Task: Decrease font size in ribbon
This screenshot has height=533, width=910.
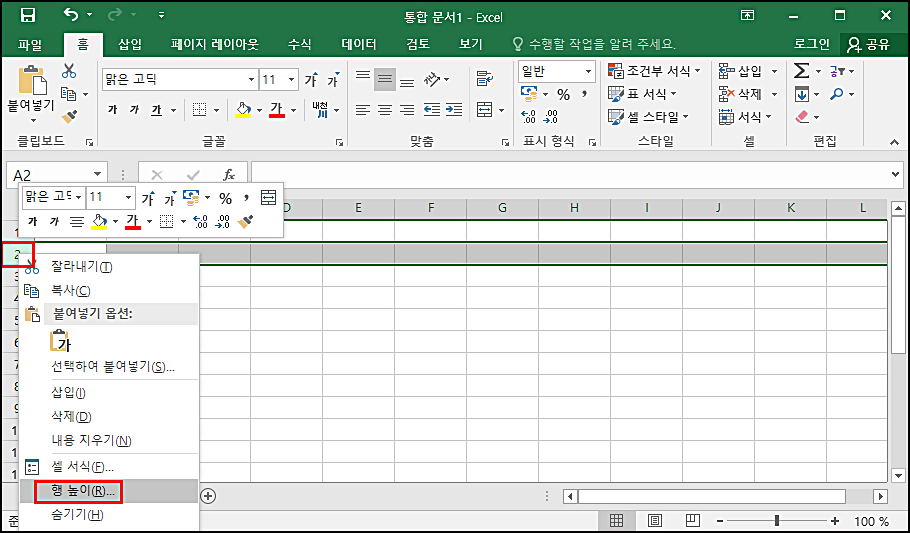Action: point(333,80)
